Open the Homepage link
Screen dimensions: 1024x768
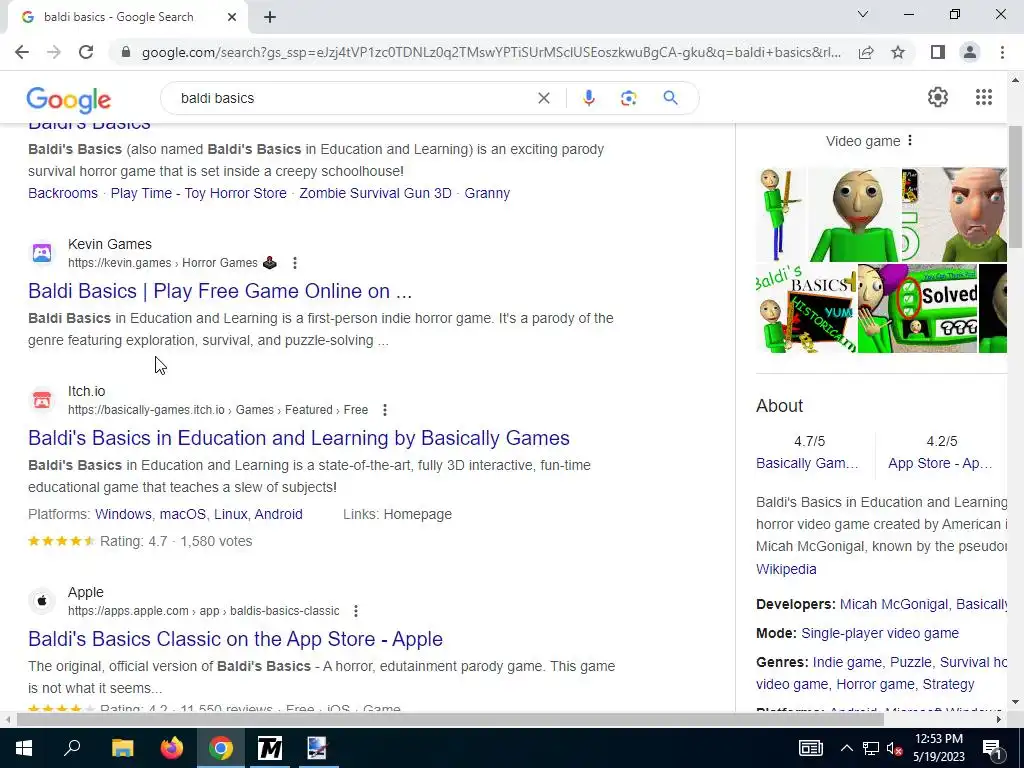tap(417, 514)
